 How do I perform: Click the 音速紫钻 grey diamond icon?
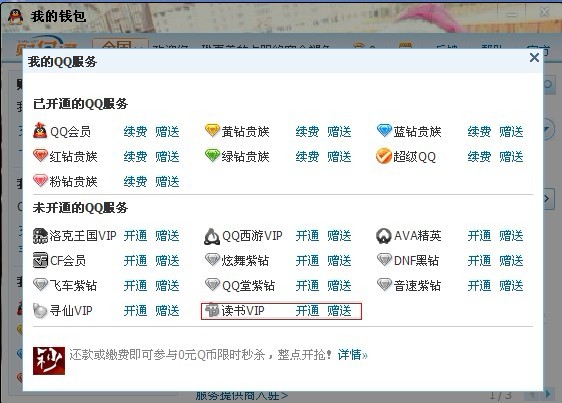point(384,285)
